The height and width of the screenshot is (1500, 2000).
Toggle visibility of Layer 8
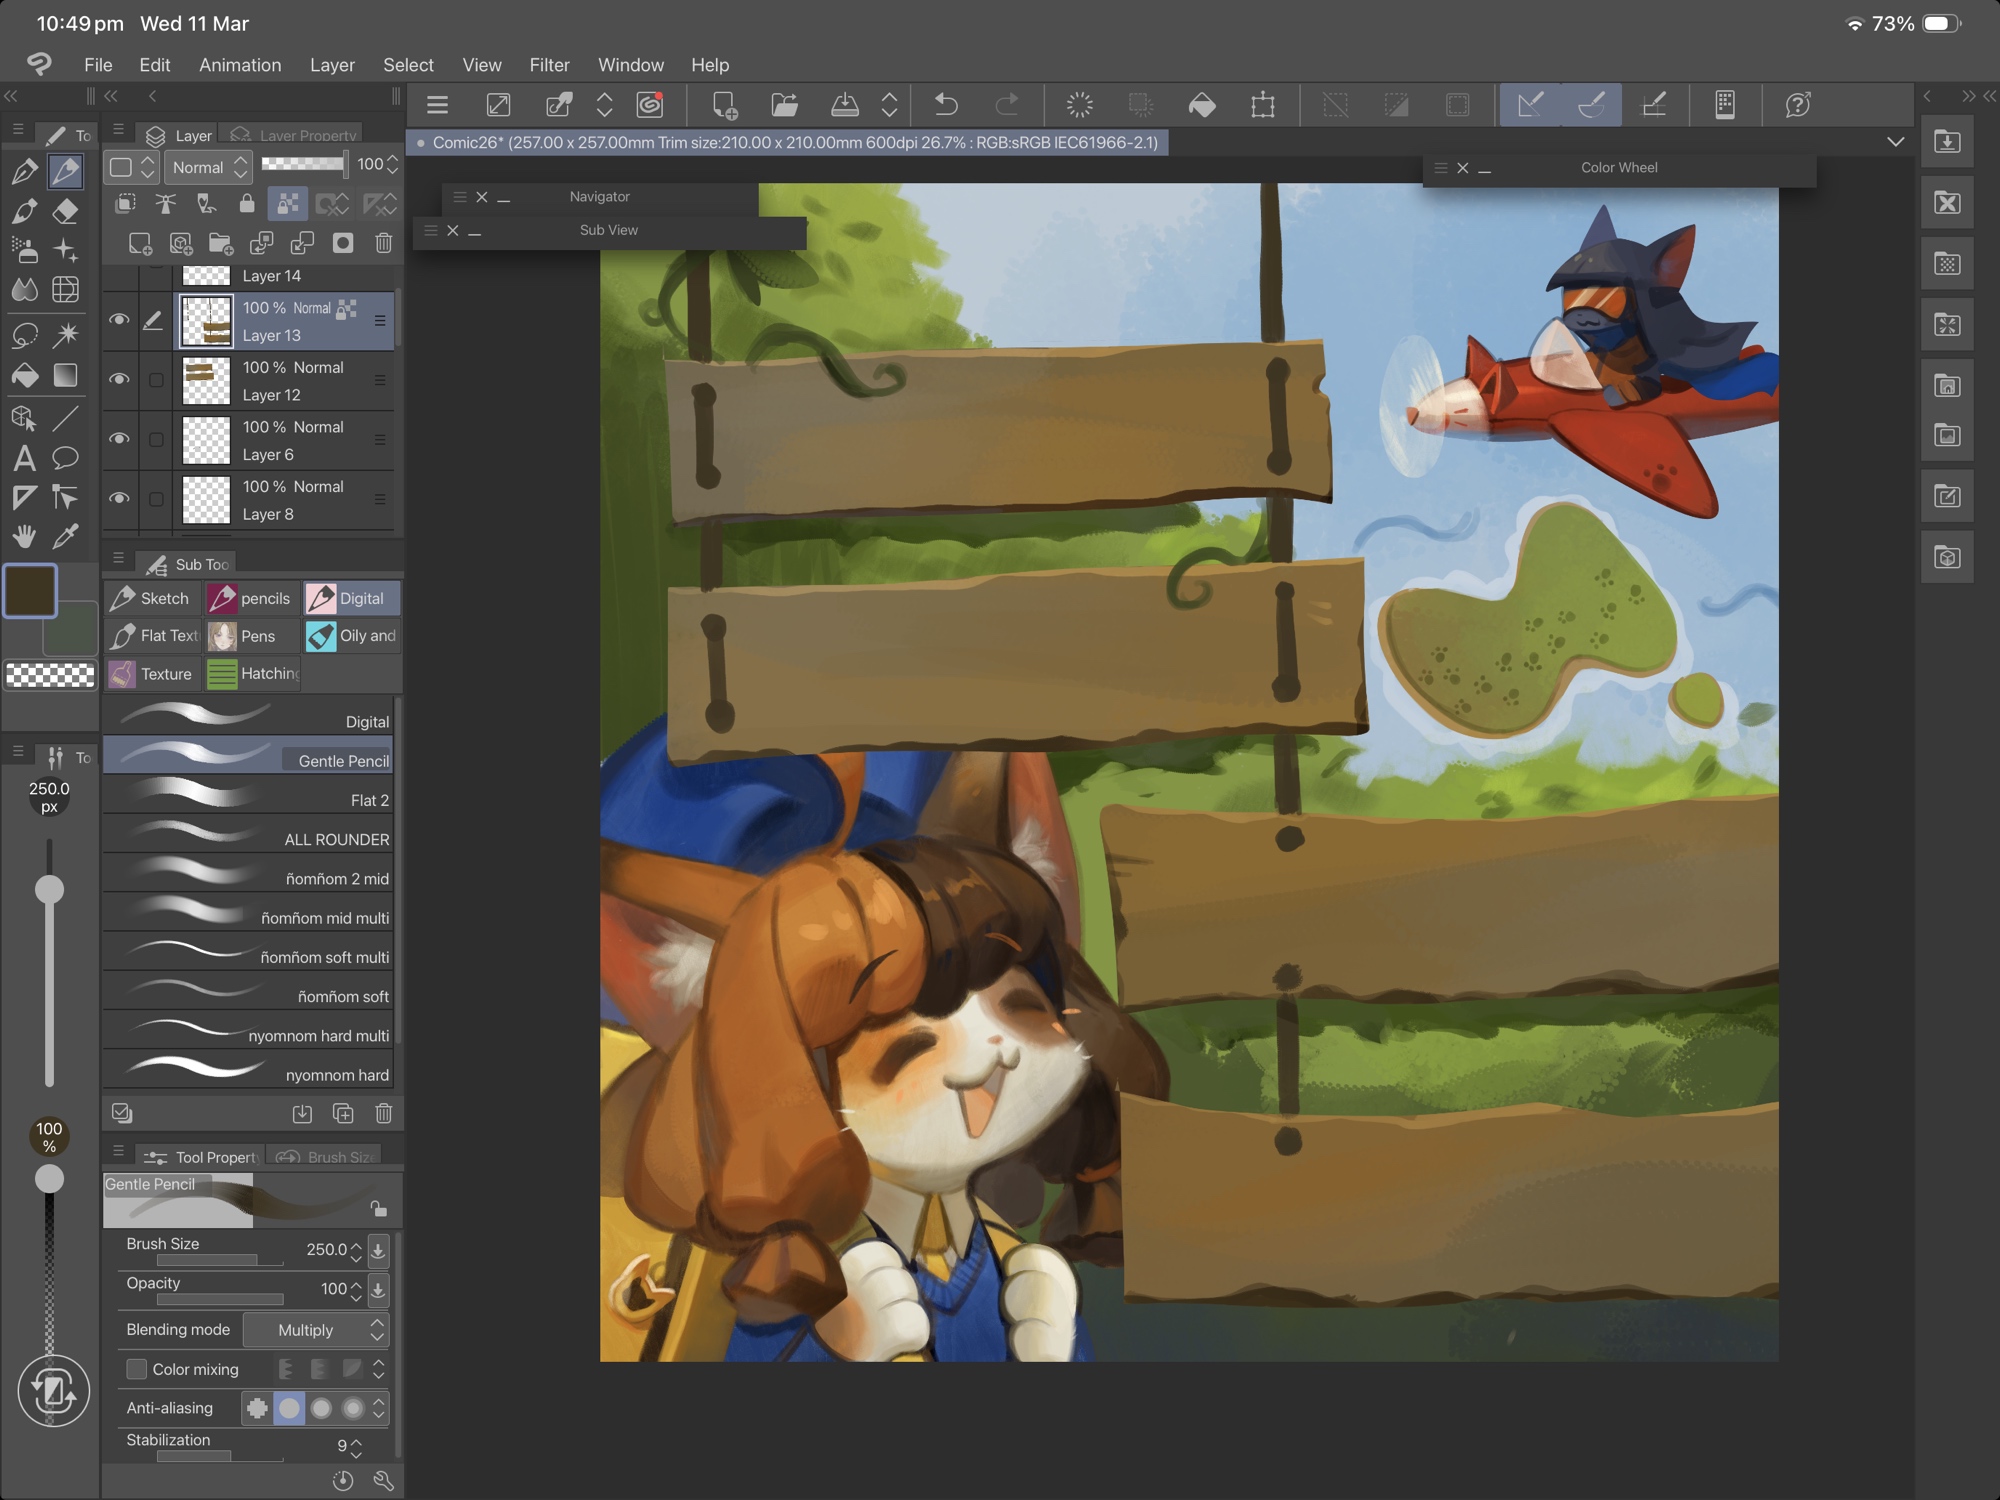[x=119, y=499]
